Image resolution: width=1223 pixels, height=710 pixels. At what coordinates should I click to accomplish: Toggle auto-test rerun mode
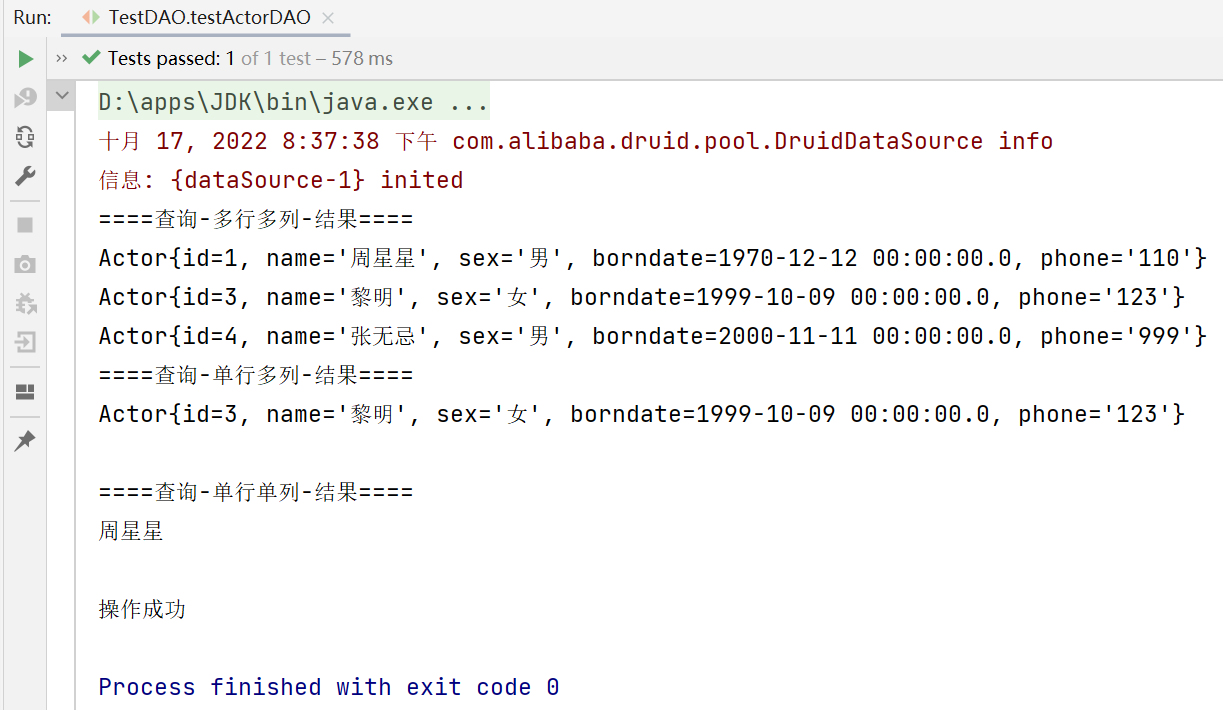click(25, 137)
